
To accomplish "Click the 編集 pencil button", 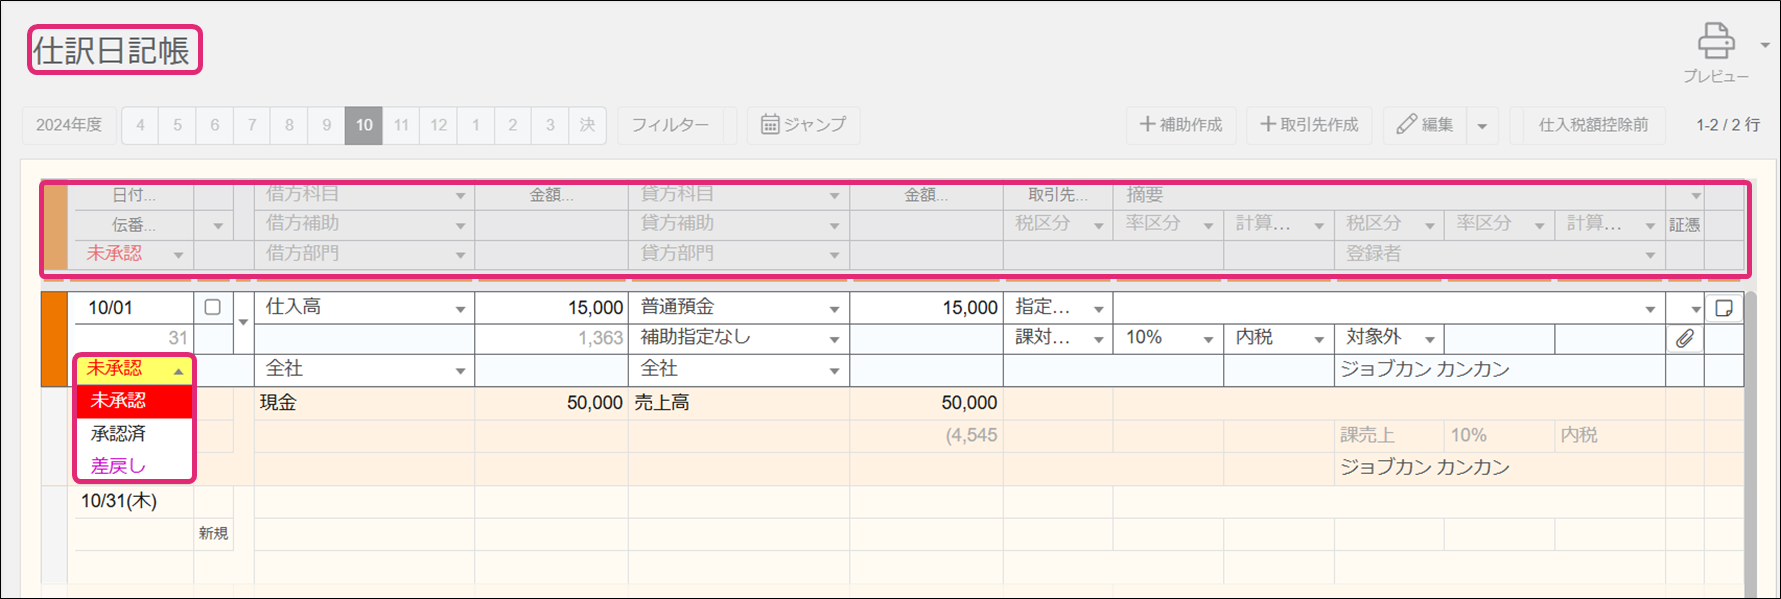I will coord(1425,125).
